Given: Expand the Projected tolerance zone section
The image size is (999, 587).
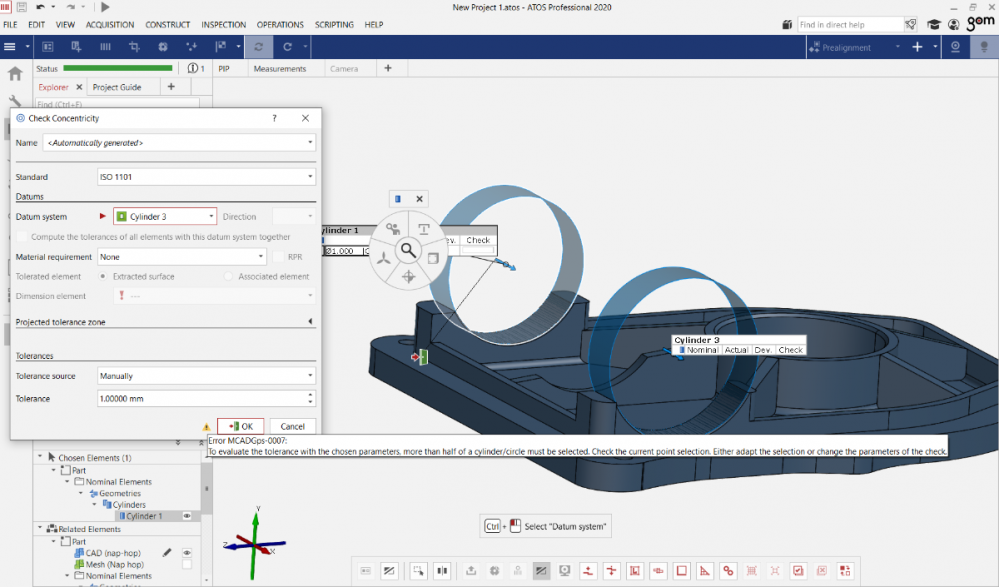Looking at the screenshot, I should click(x=310, y=322).
